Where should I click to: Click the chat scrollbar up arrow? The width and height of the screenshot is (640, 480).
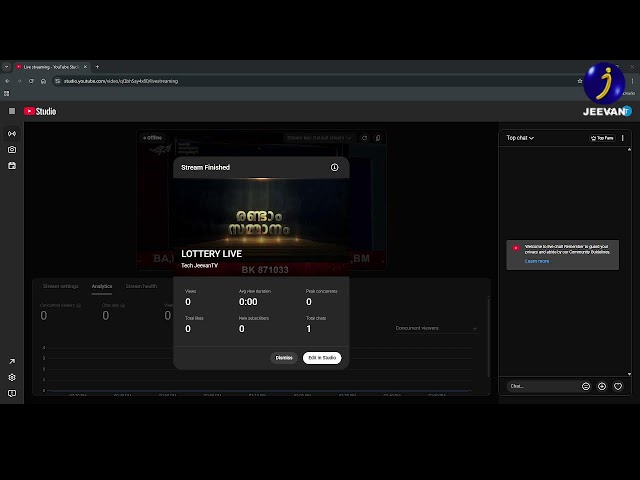tap(629, 150)
